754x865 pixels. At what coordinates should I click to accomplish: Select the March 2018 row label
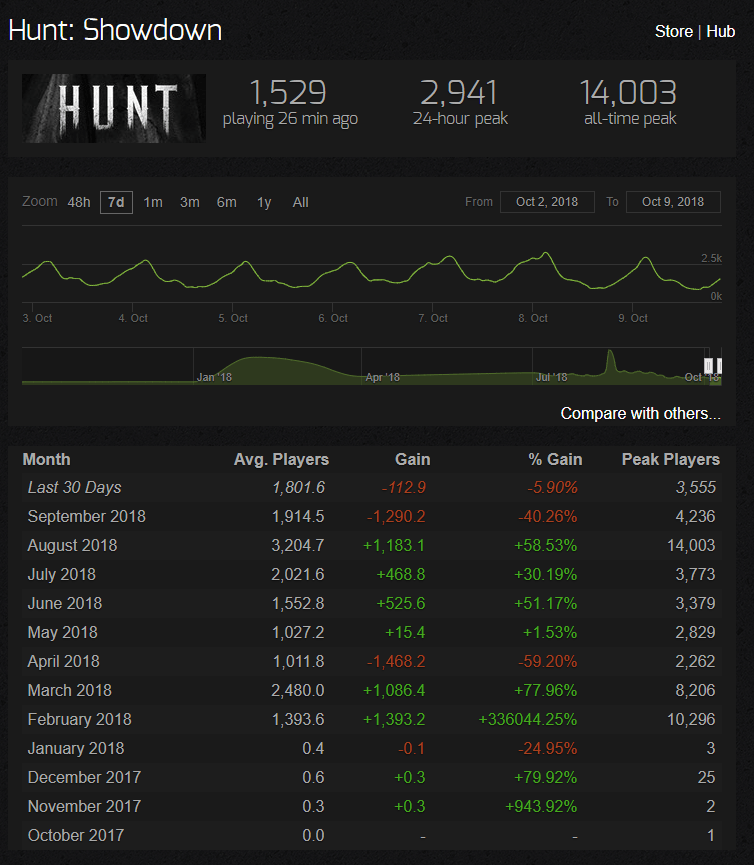(x=69, y=690)
